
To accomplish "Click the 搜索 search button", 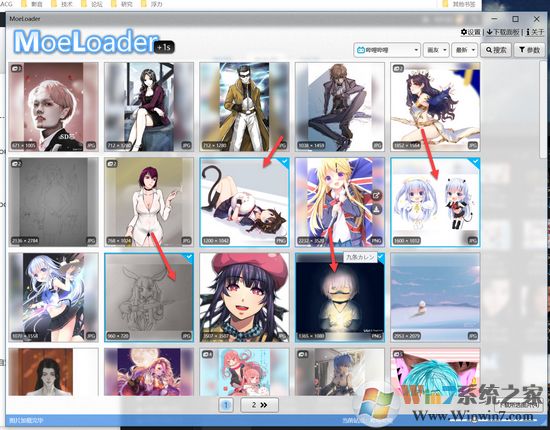I will 496,50.
